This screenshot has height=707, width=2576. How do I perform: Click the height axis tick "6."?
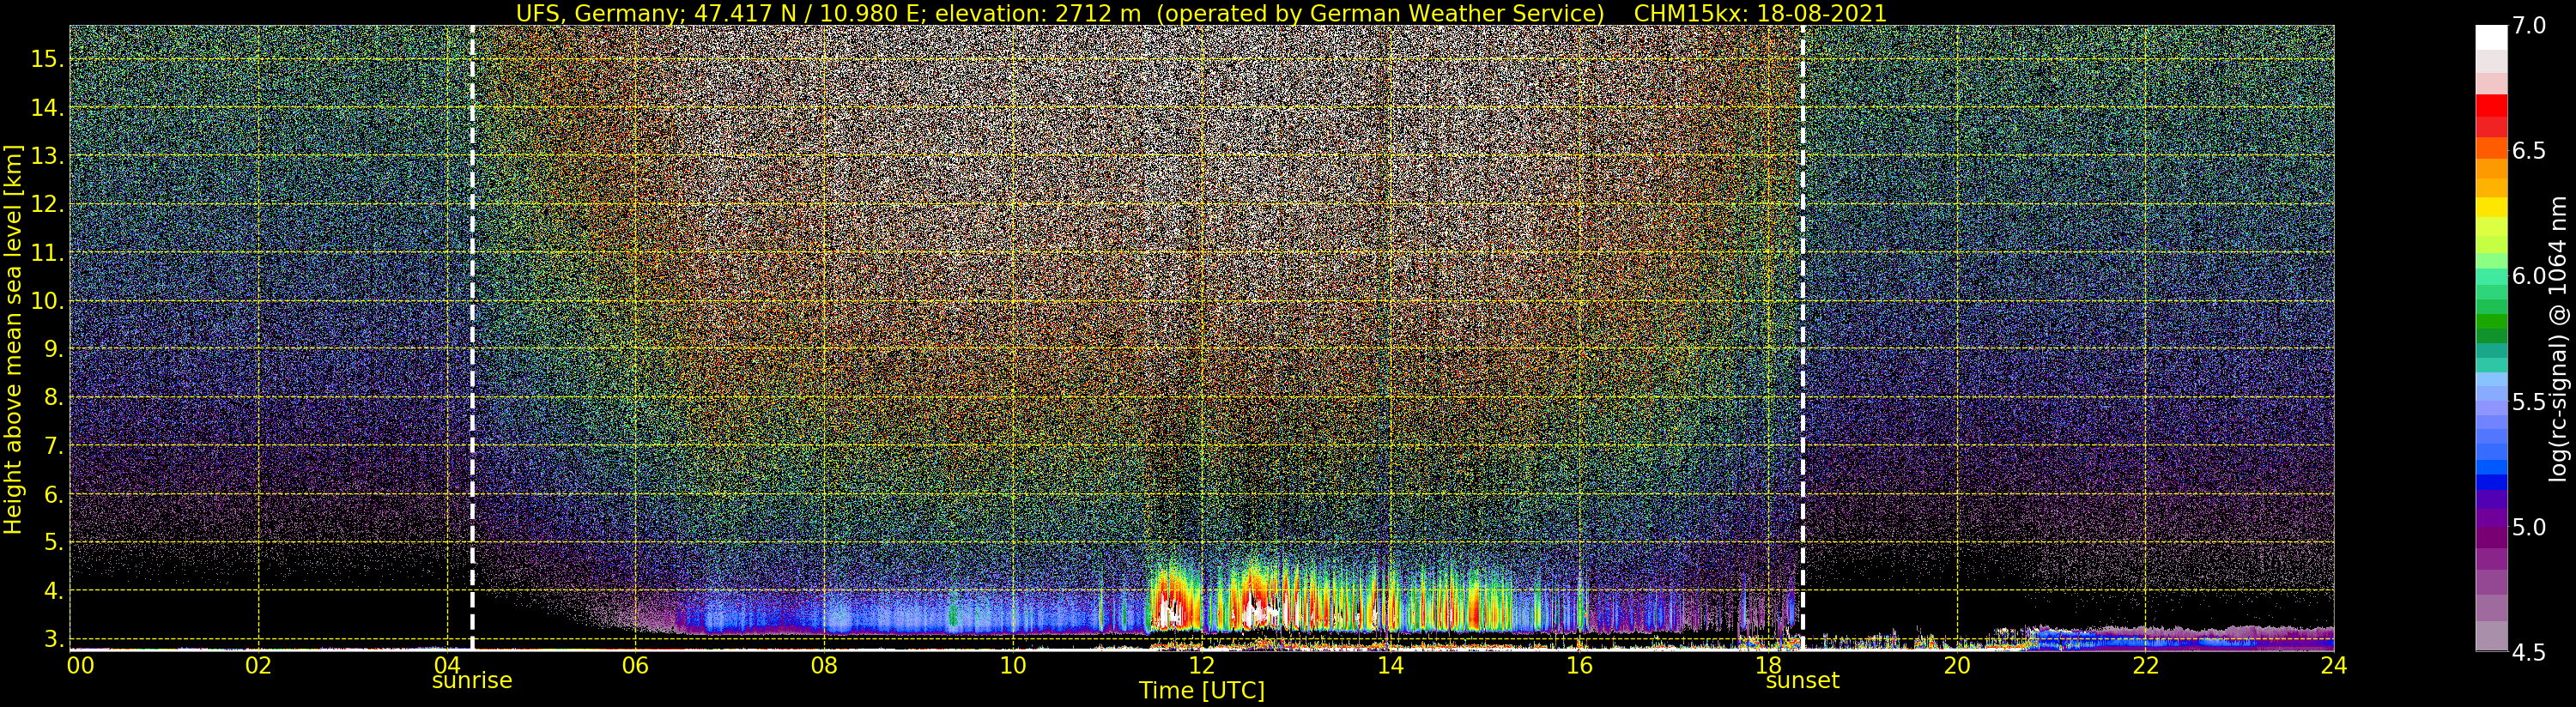[53, 494]
